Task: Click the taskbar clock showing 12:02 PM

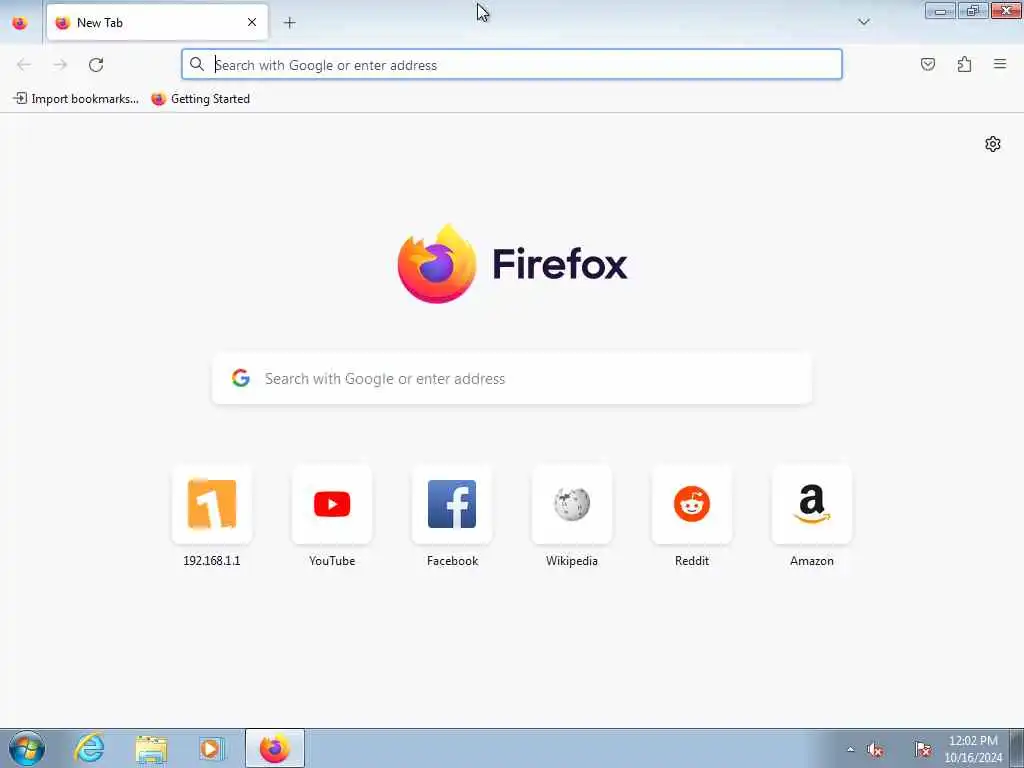Action: pyautogui.click(x=973, y=749)
